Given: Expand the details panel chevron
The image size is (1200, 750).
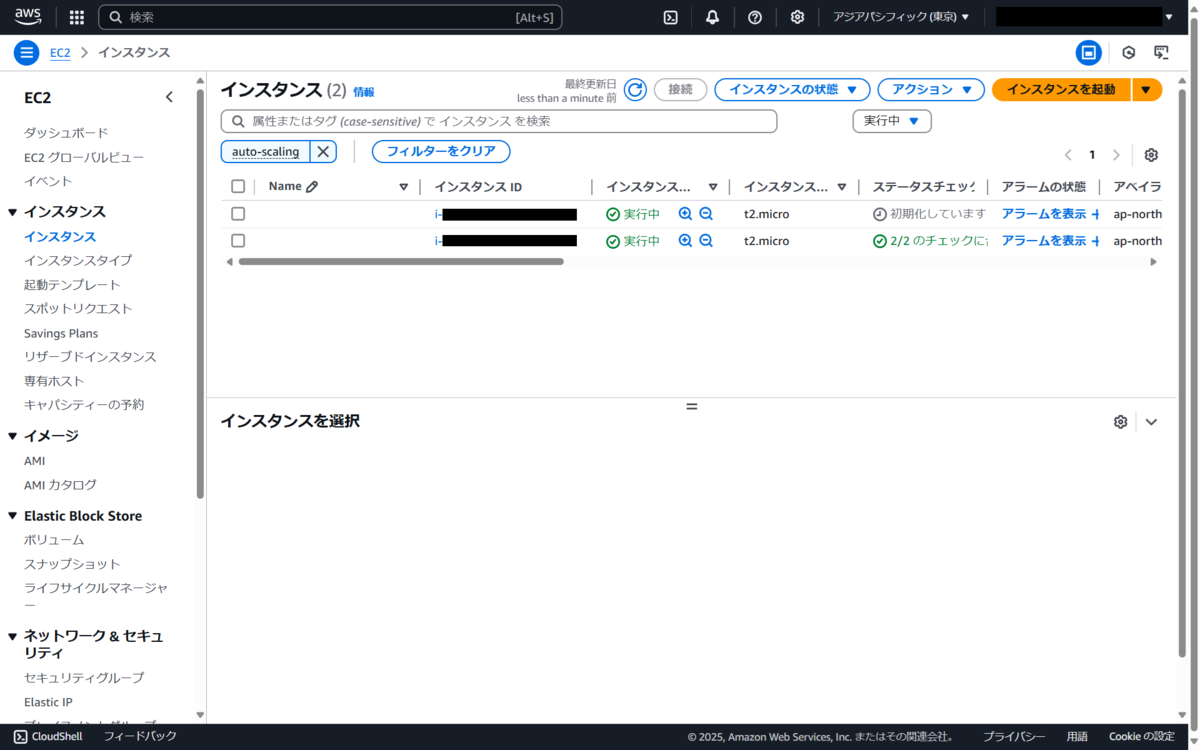Looking at the screenshot, I should click(x=1151, y=422).
